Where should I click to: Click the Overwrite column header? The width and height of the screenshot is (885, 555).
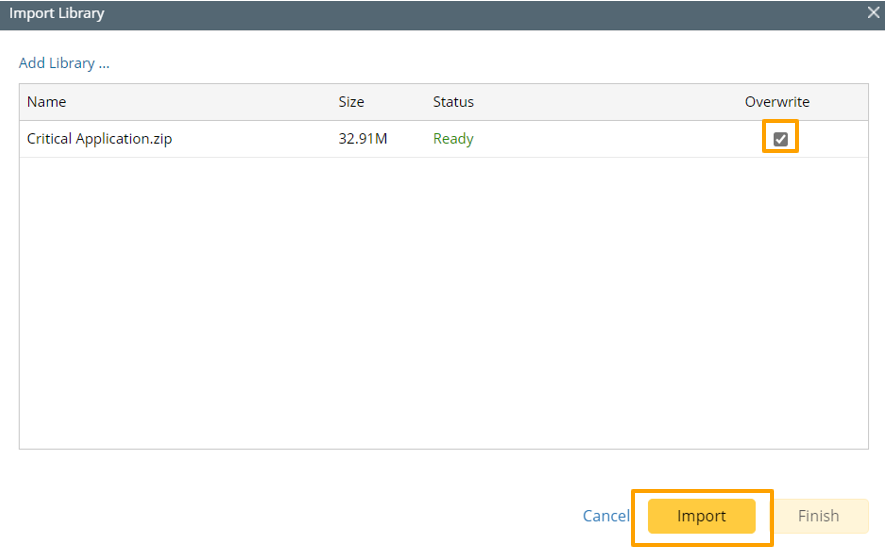tap(777, 102)
